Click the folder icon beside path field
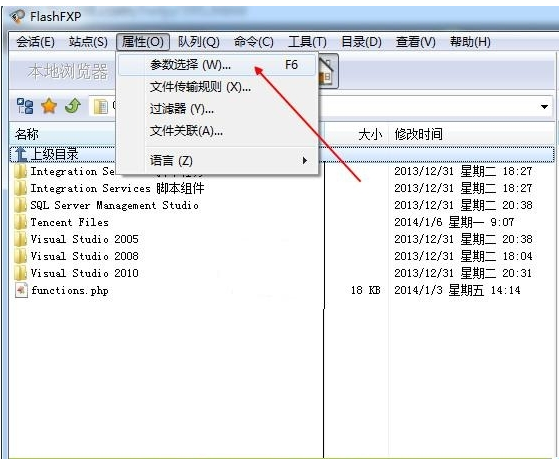Screen dimensions: 559x459 pyautogui.click(x=101, y=106)
